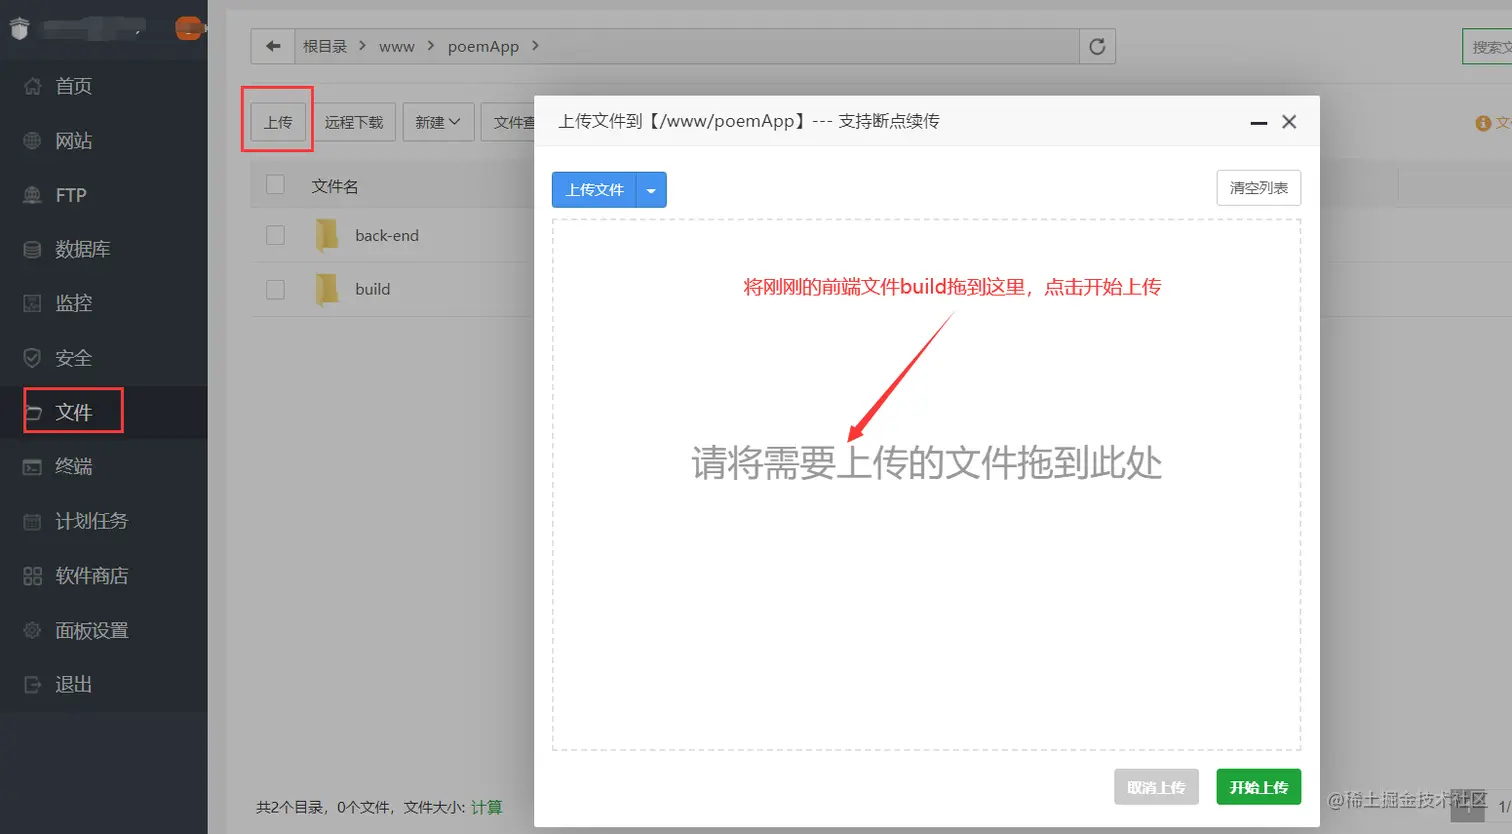Click the grey 取消上传 button
This screenshot has width=1512, height=834.
(1156, 787)
